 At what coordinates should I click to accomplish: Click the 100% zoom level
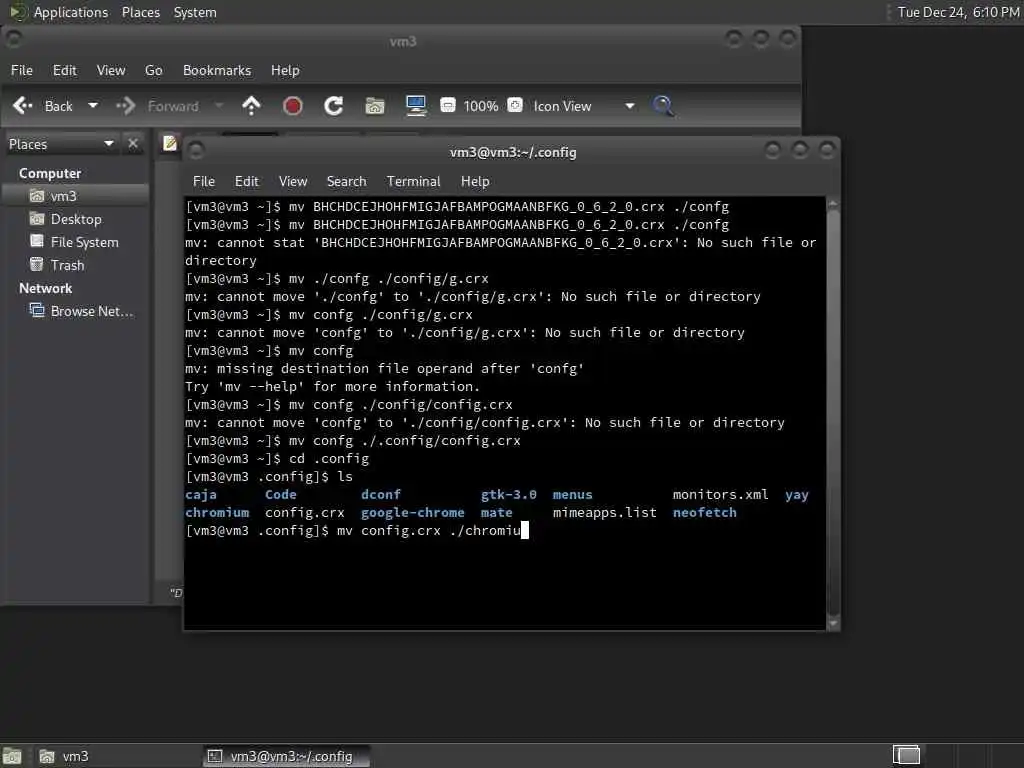(481, 106)
